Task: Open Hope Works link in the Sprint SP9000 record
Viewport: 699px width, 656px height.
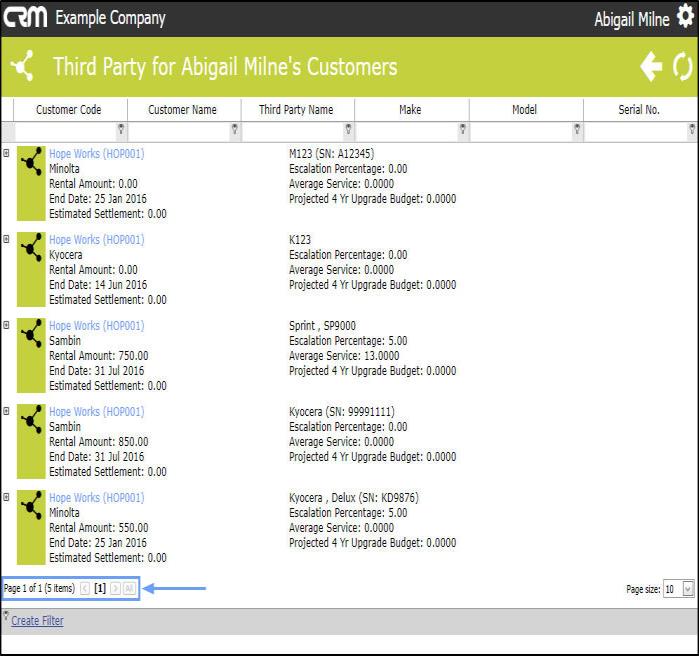Action: point(97,326)
